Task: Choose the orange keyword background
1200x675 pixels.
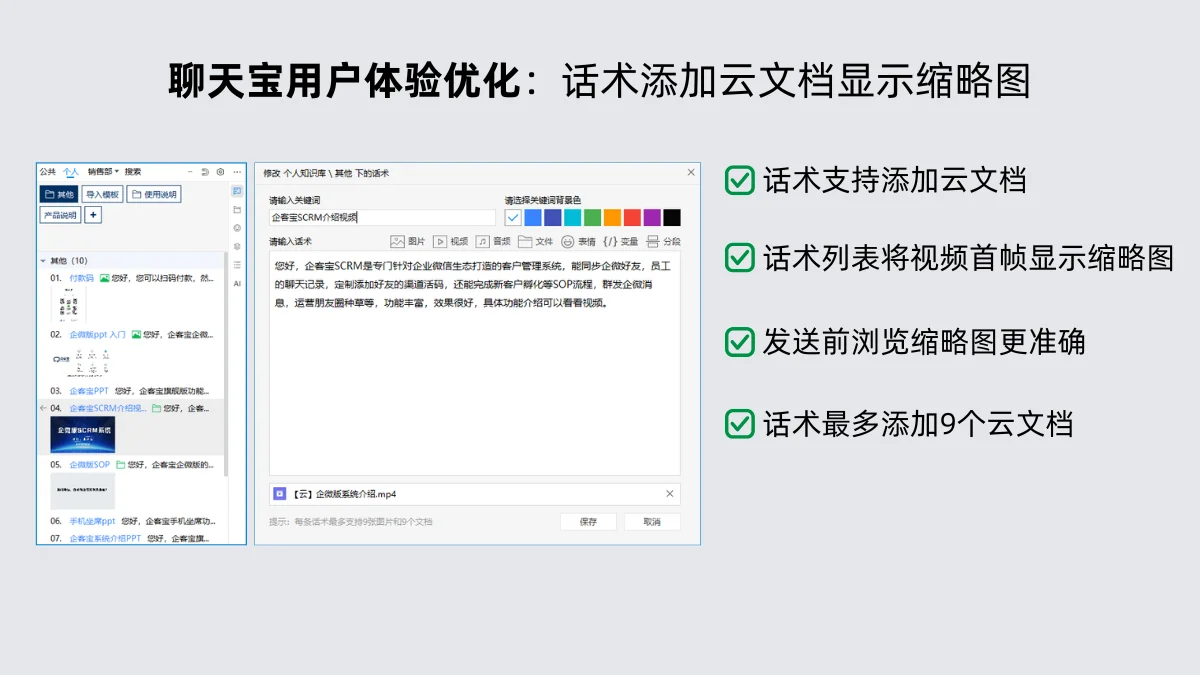Action: coord(612,217)
